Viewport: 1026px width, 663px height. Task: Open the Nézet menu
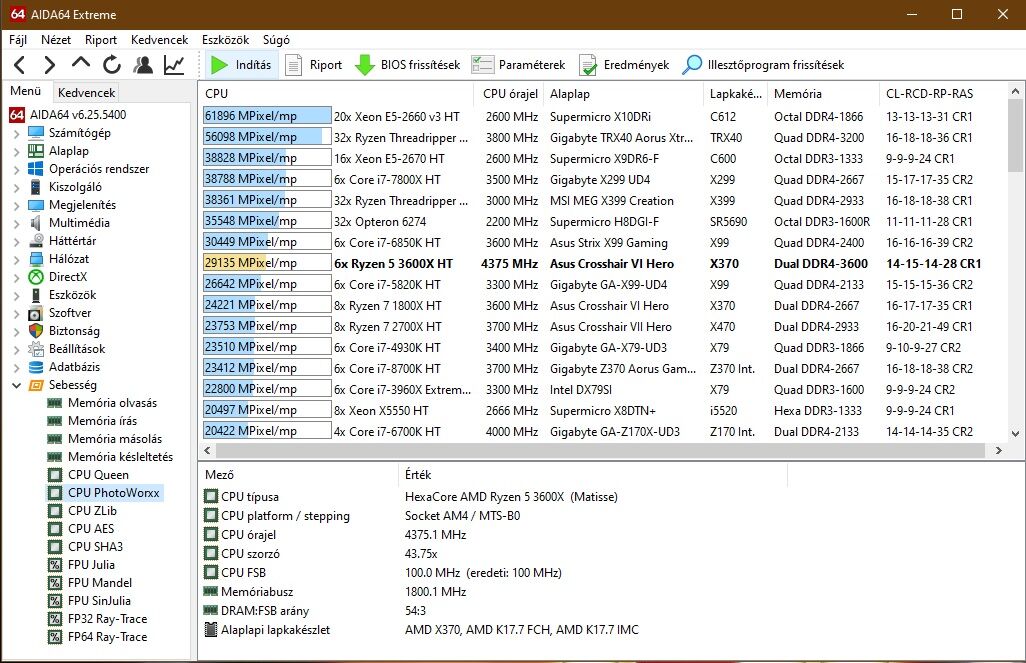click(x=56, y=40)
